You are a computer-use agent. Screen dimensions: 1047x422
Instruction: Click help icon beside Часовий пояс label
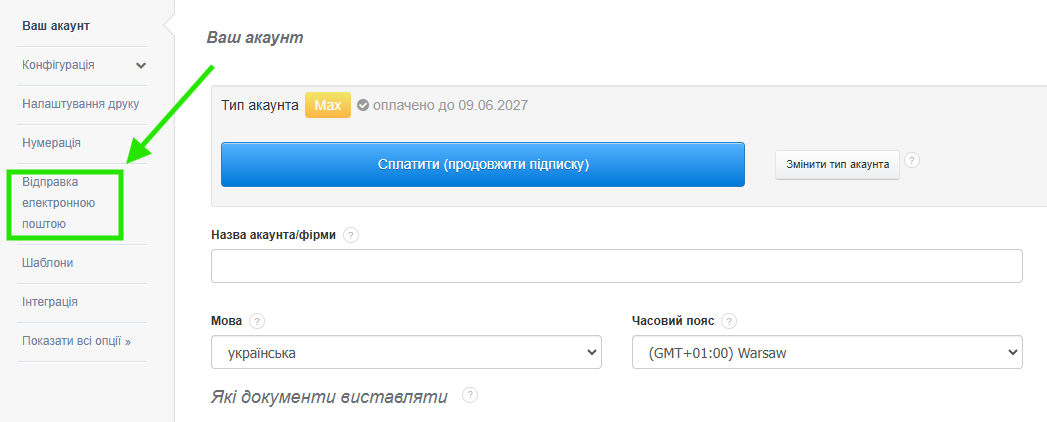click(x=729, y=321)
